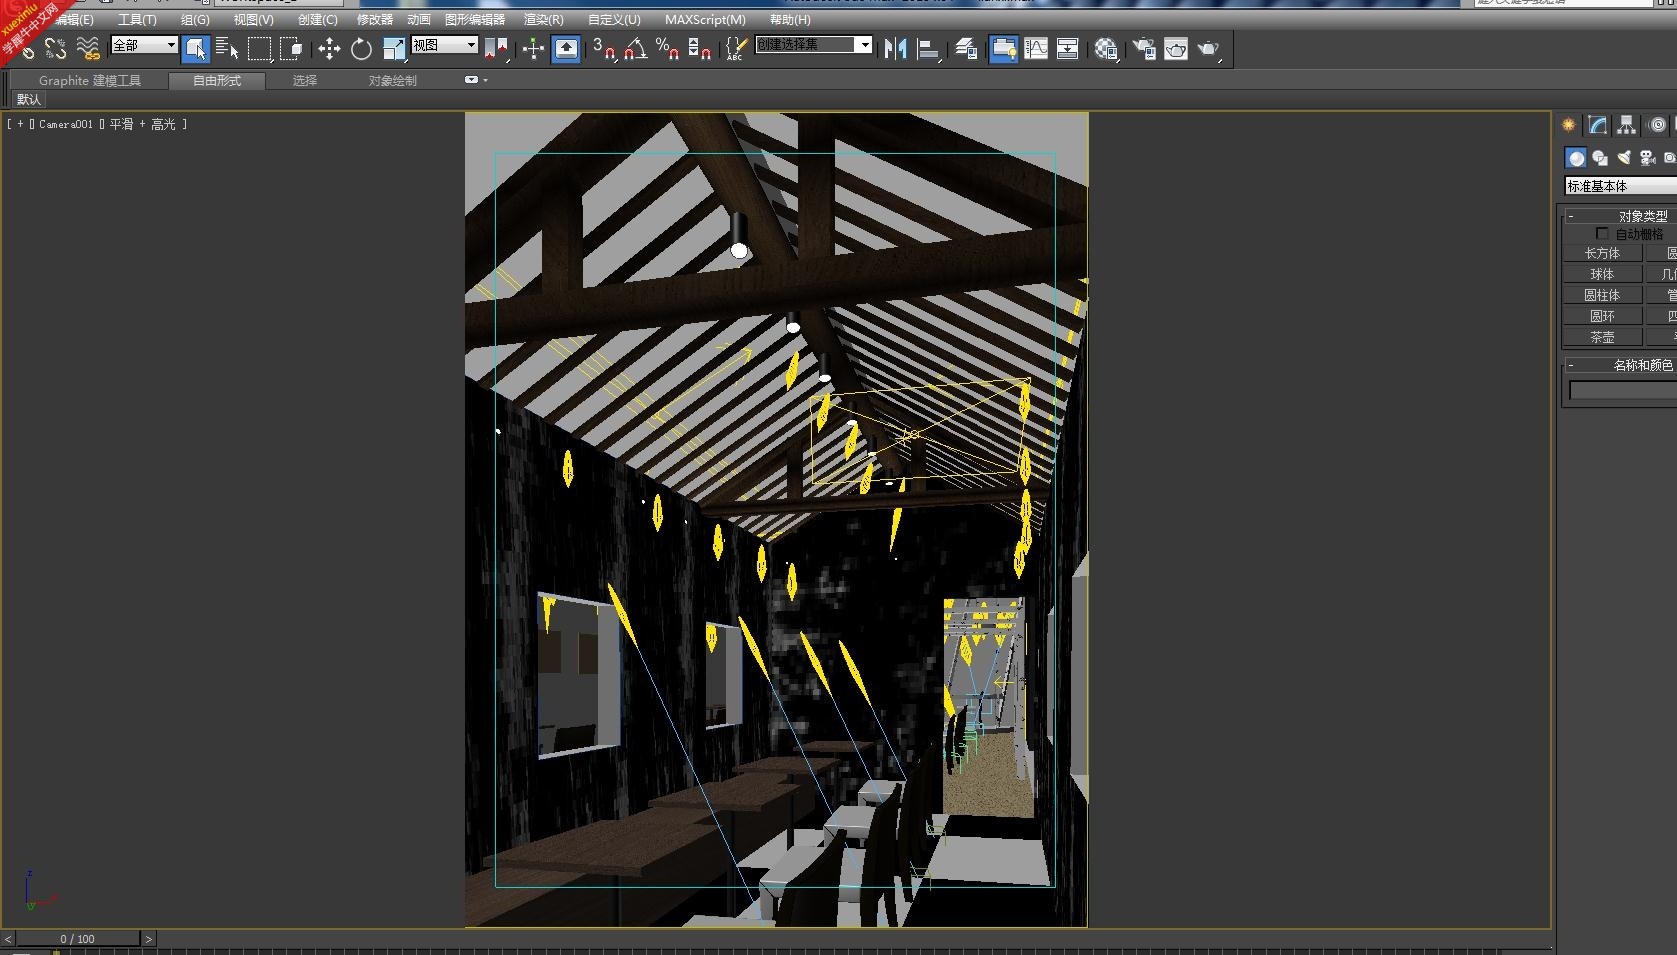Click the Align tool icon
Image resolution: width=1677 pixels, height=955 pixels.
pos(928,48)
